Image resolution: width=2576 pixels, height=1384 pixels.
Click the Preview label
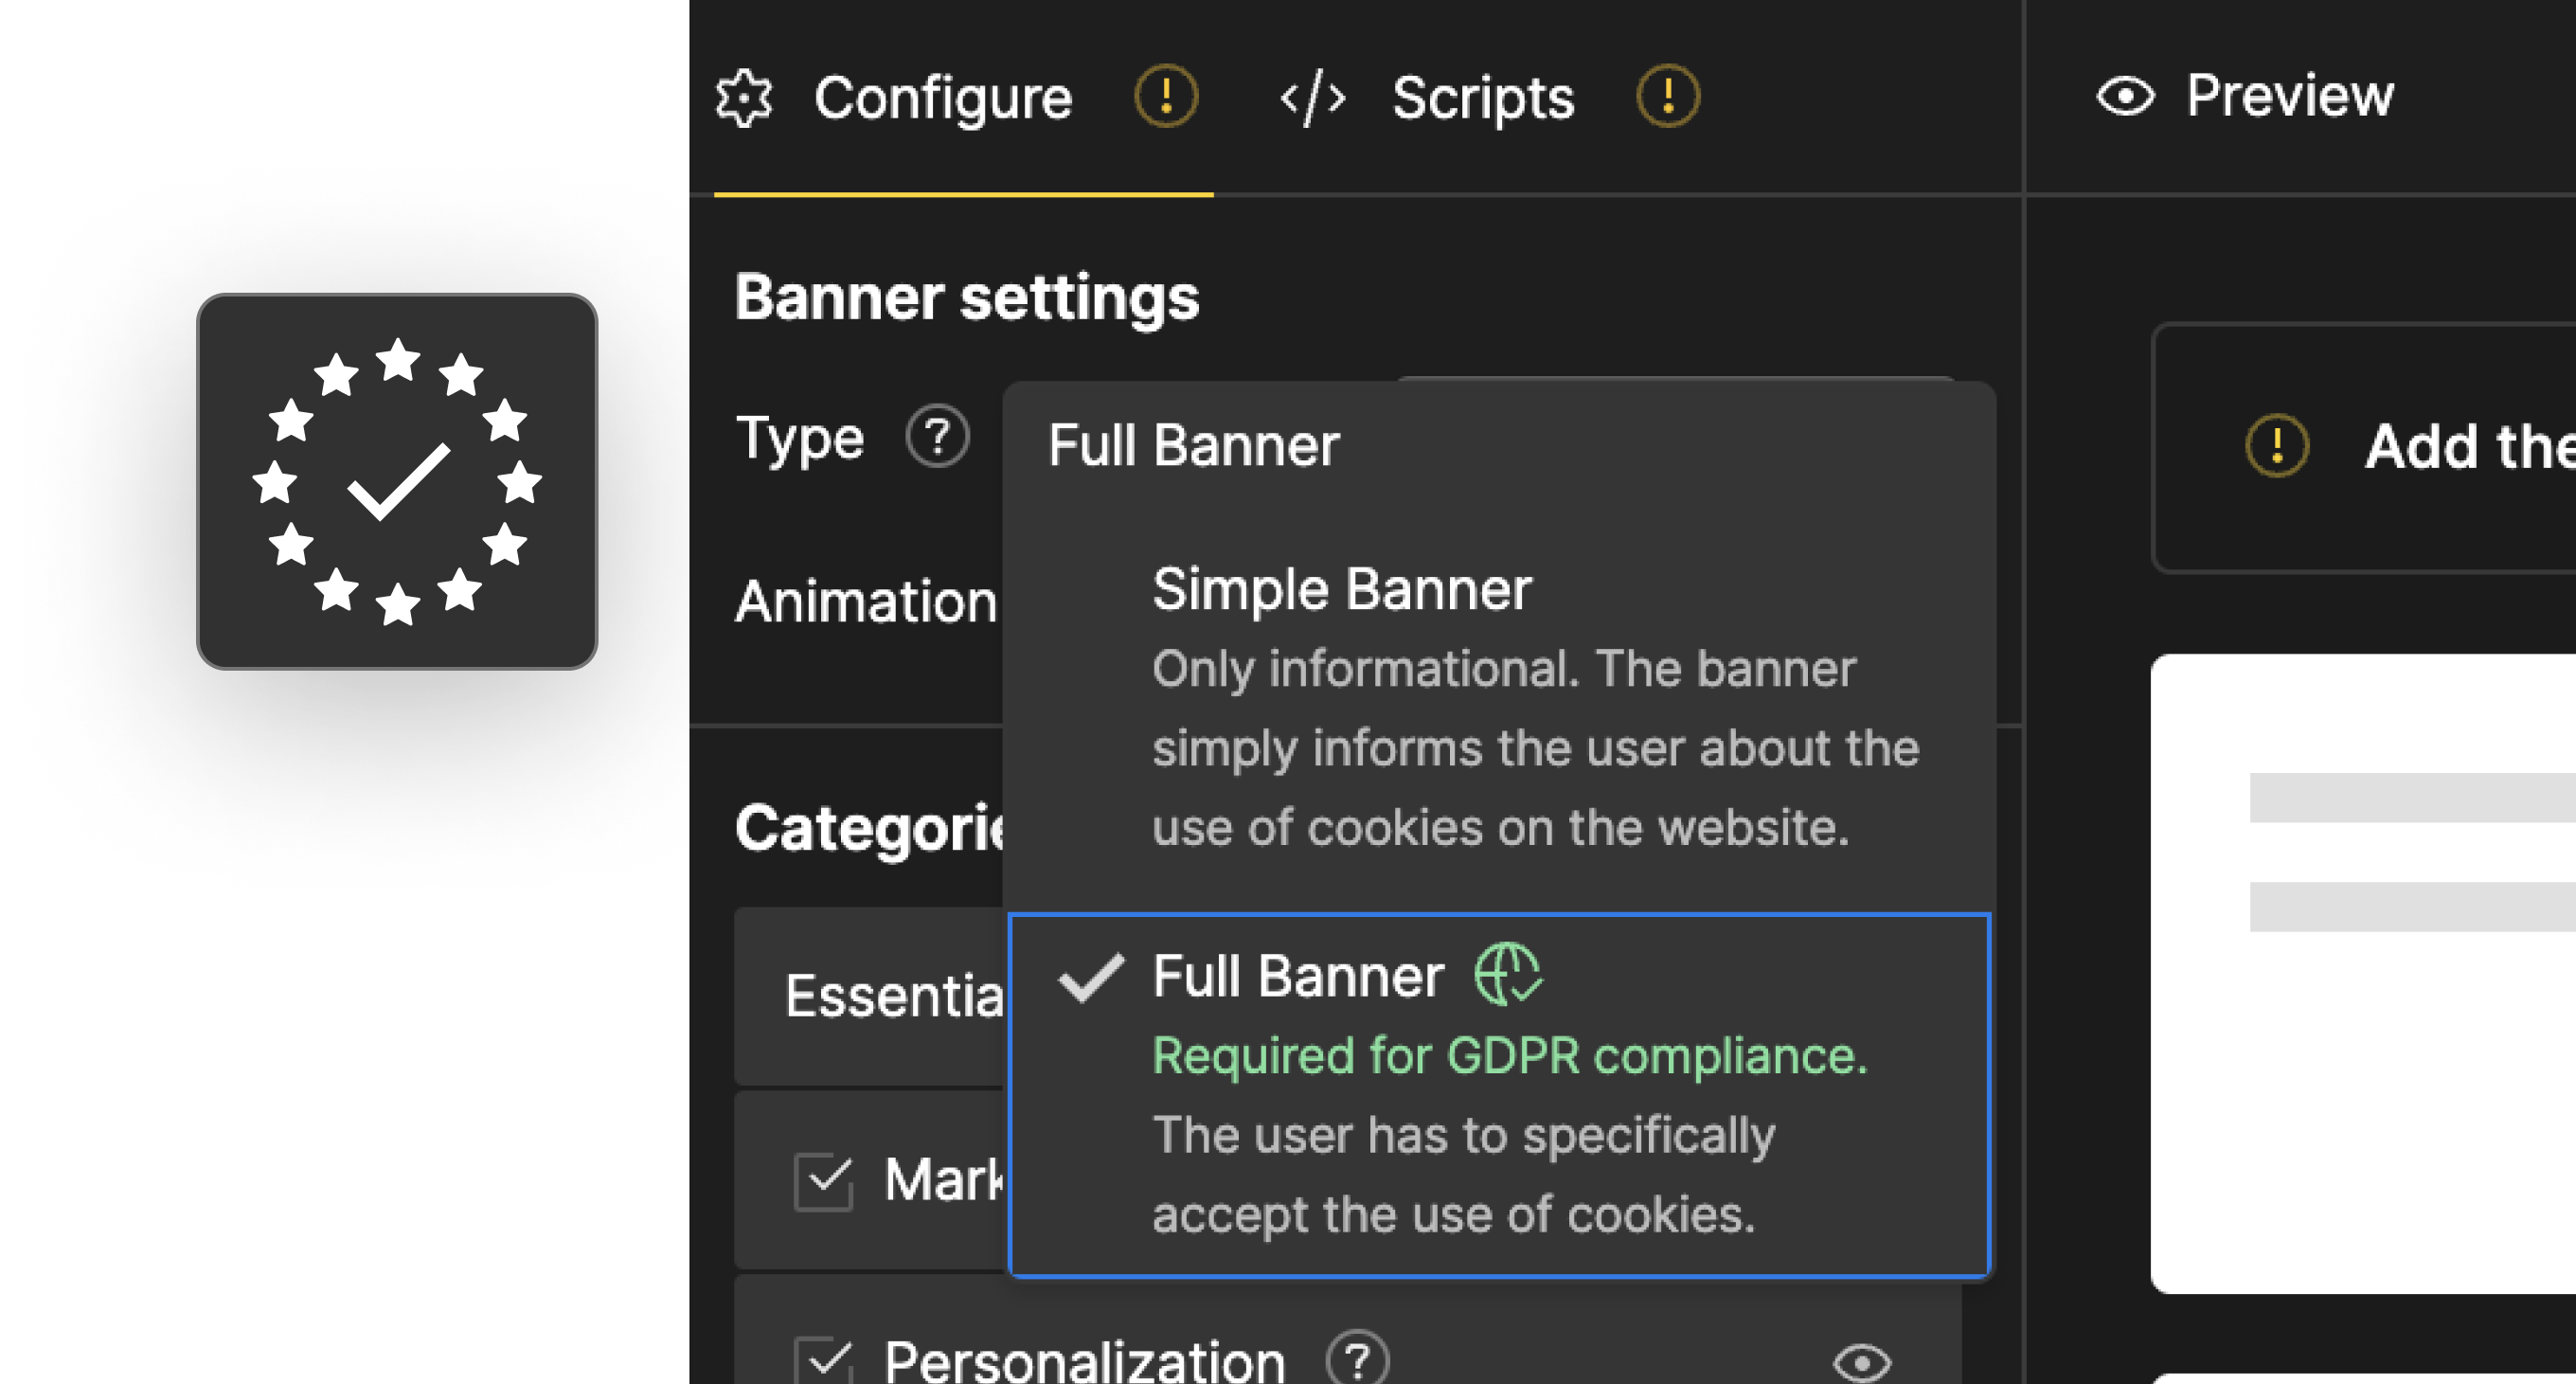[x=2290, y=96]
